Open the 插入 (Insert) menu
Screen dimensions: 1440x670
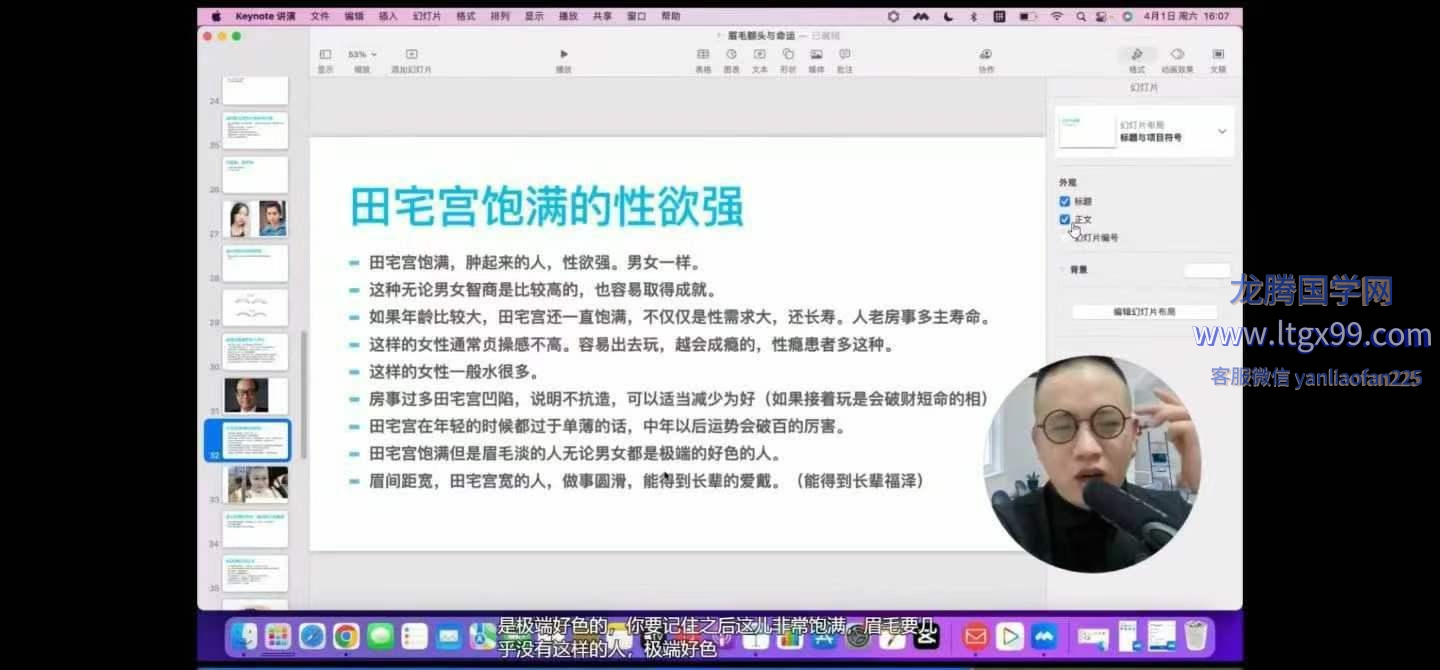pyautogui.click(x=387, y=17)
